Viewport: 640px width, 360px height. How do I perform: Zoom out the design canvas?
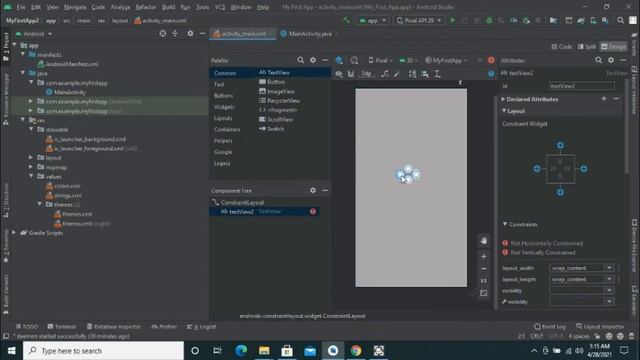tap(484, 269)
